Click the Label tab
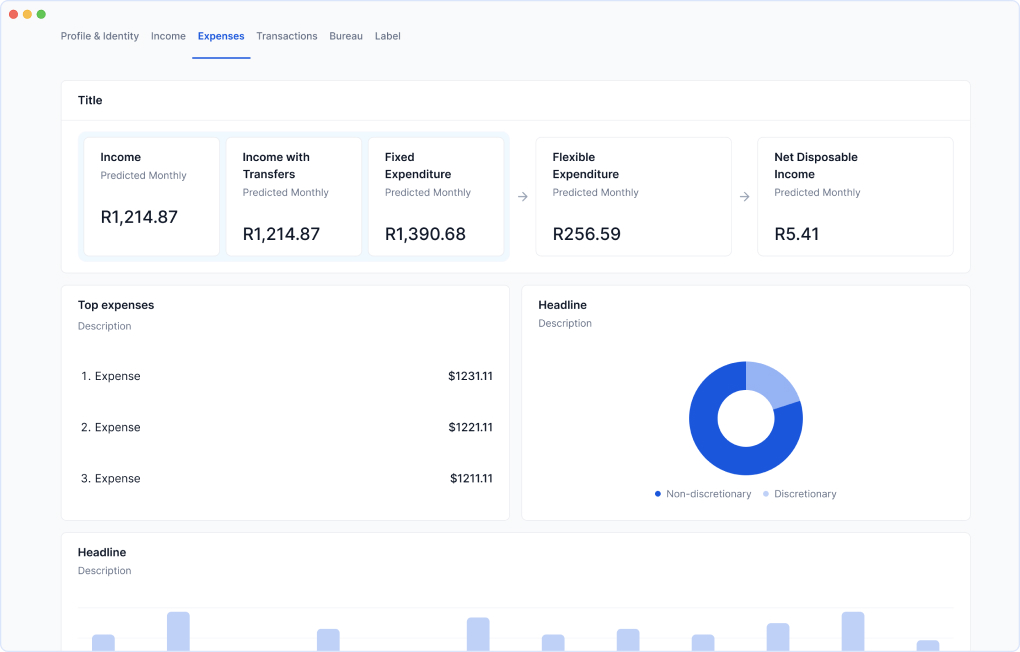Image resolution: width=1020 pixels, height=652 pixels. pyautogui.click(x=387, y=36)
